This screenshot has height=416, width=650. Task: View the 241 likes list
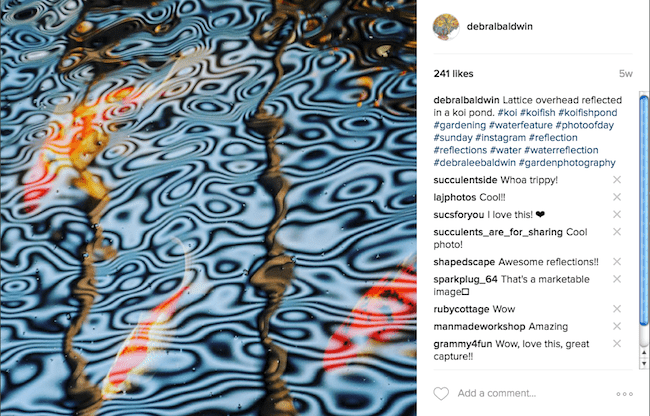click(x=454, y=74)
